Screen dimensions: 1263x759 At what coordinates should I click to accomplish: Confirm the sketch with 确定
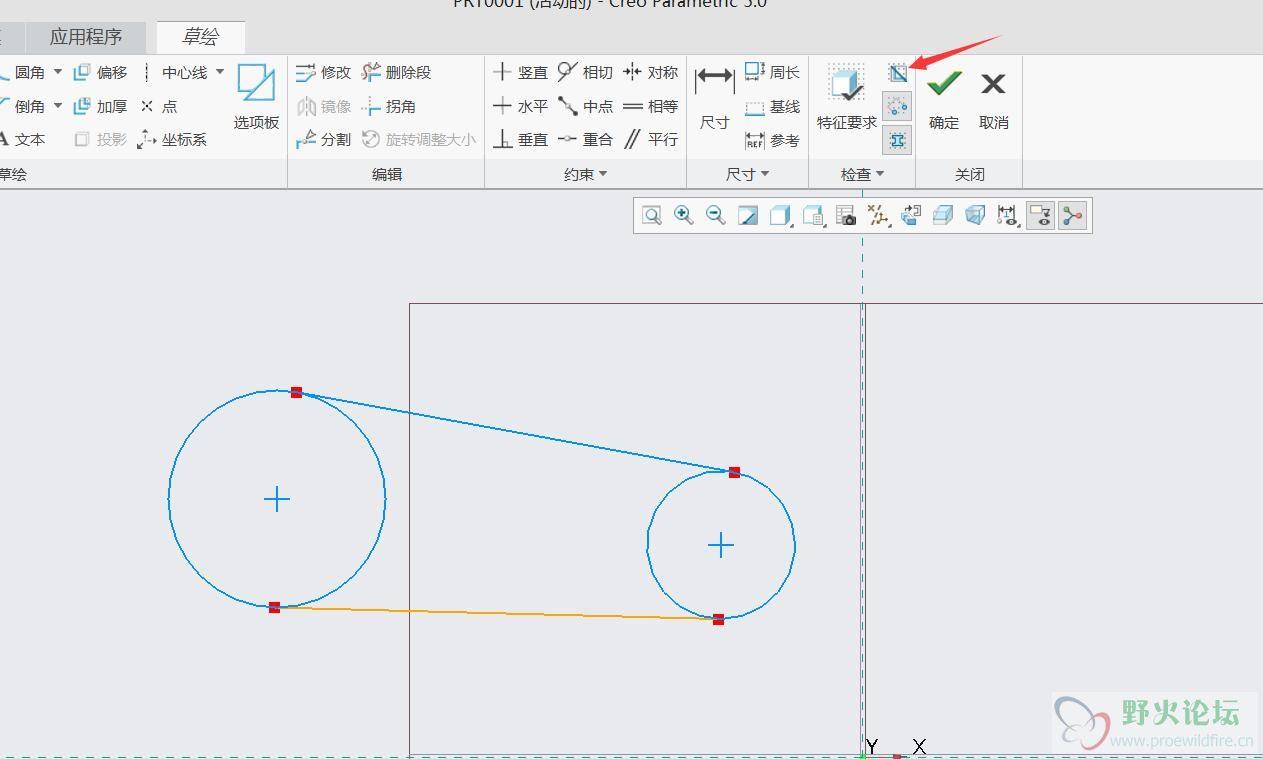(944, 98)
